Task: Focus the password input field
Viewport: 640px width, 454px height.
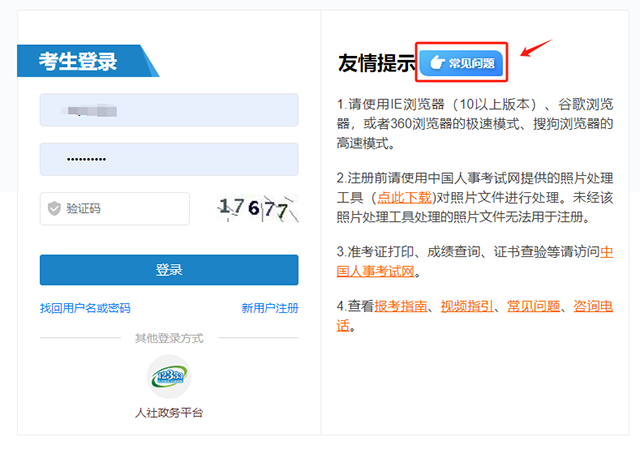Action: click(x=169, y=159)
